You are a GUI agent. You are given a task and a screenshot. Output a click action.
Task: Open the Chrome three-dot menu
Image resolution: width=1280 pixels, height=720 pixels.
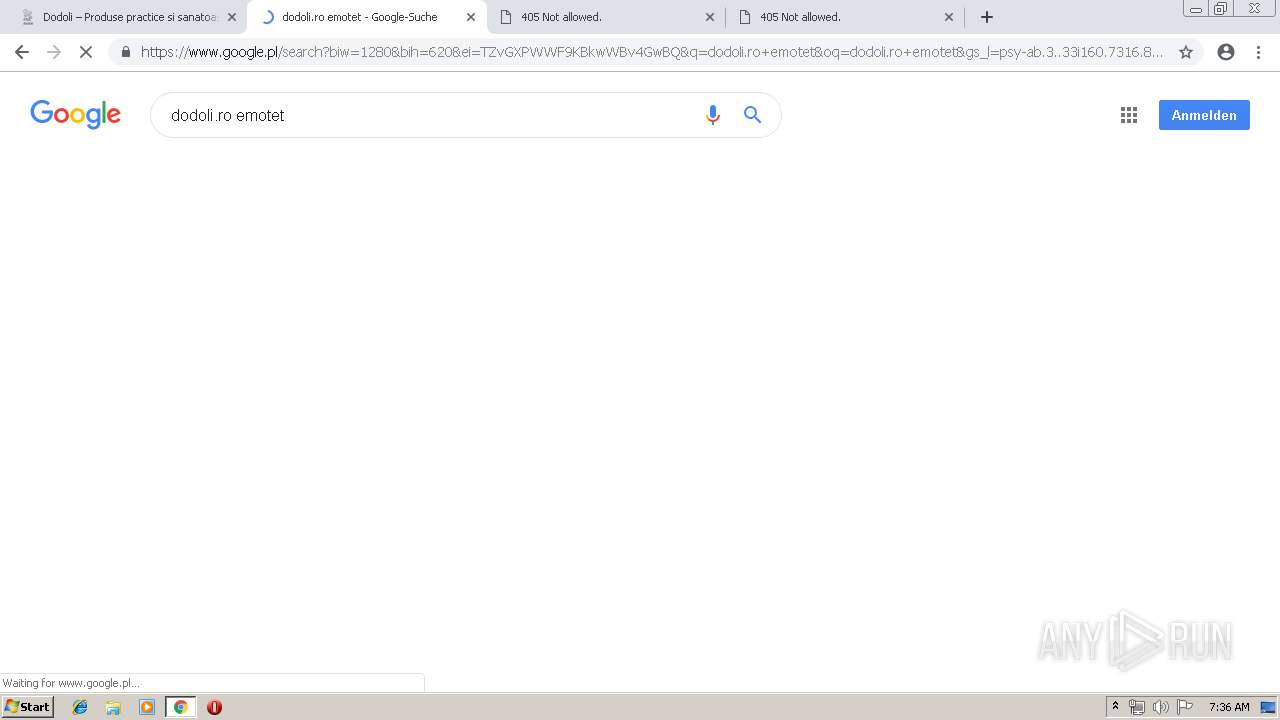pyautogui.click(x=1258, y=52)
